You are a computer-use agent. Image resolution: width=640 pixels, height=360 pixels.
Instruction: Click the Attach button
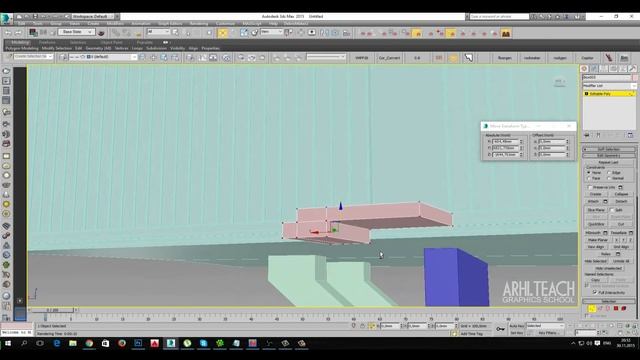pyautogui.click(x=593, y=201)
